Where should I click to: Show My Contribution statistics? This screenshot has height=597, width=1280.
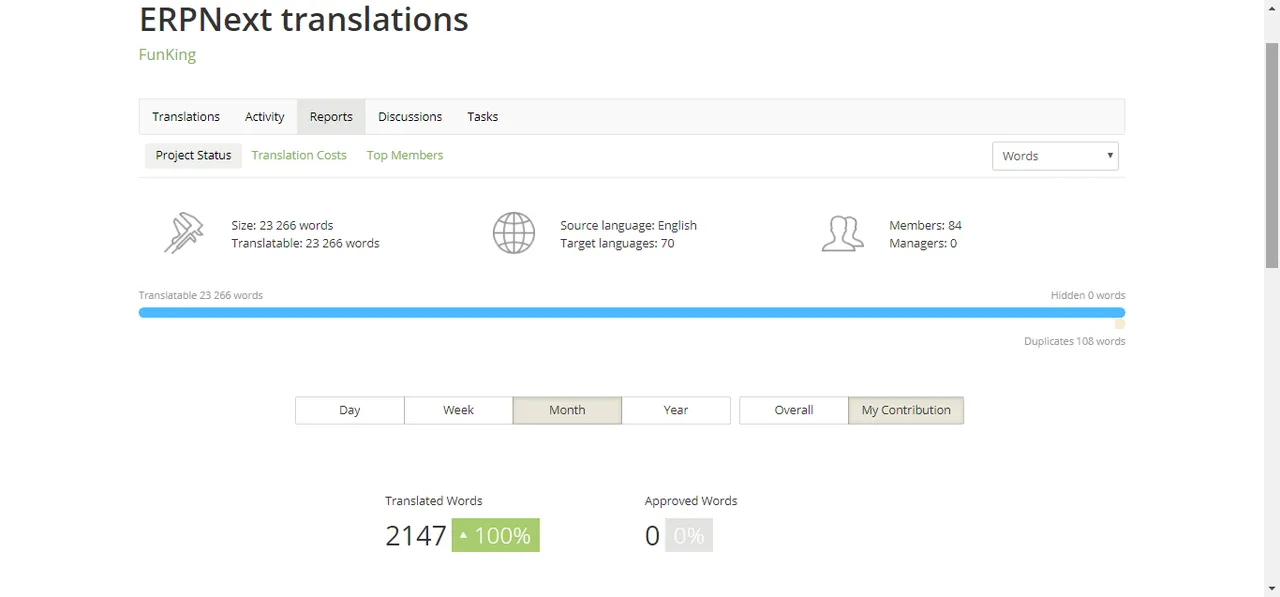(x=906, y=410)
